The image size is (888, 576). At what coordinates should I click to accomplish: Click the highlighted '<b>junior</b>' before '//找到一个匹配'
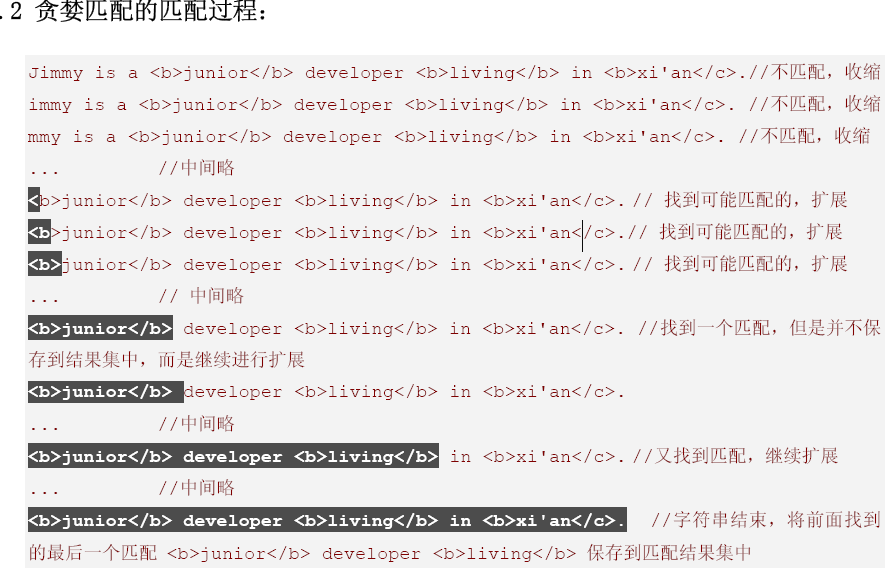[100, 328]
